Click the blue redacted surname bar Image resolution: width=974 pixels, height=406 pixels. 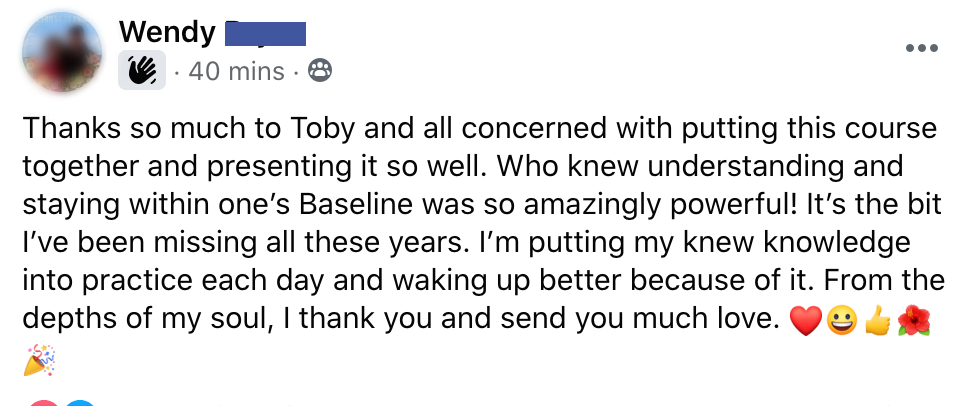(x=265, y=34)
